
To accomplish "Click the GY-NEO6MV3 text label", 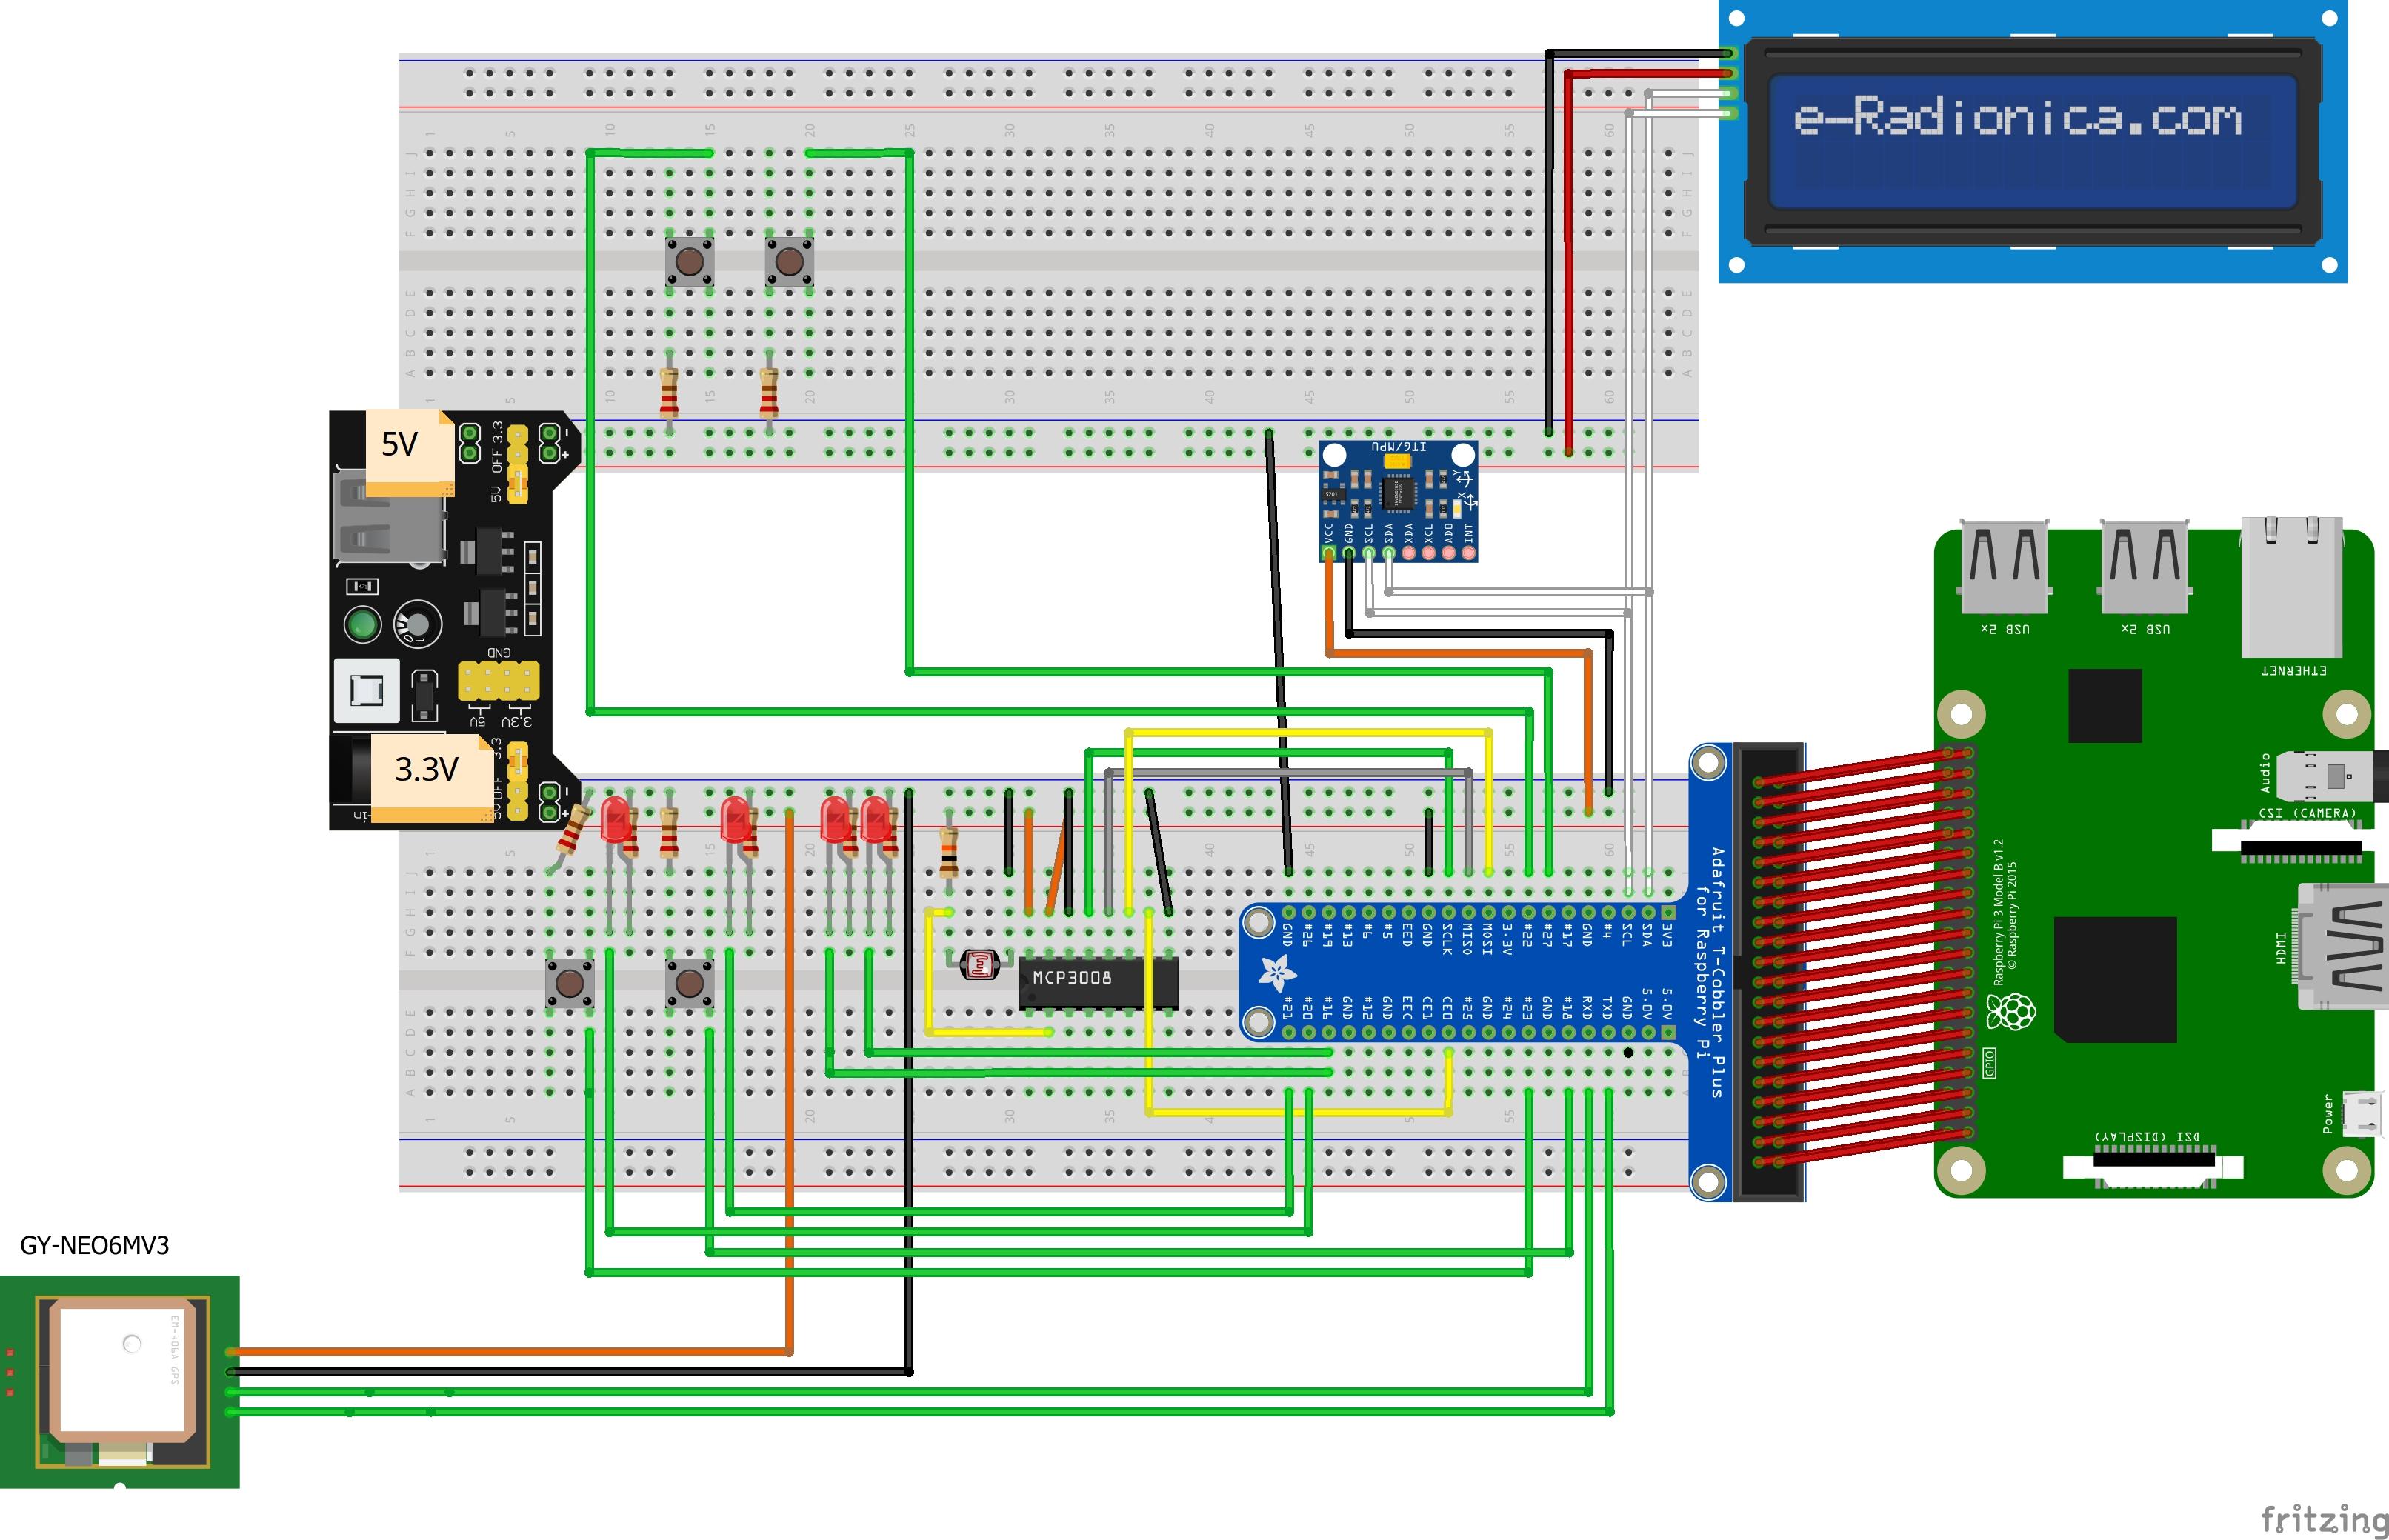I will [x=95, y=1246].
